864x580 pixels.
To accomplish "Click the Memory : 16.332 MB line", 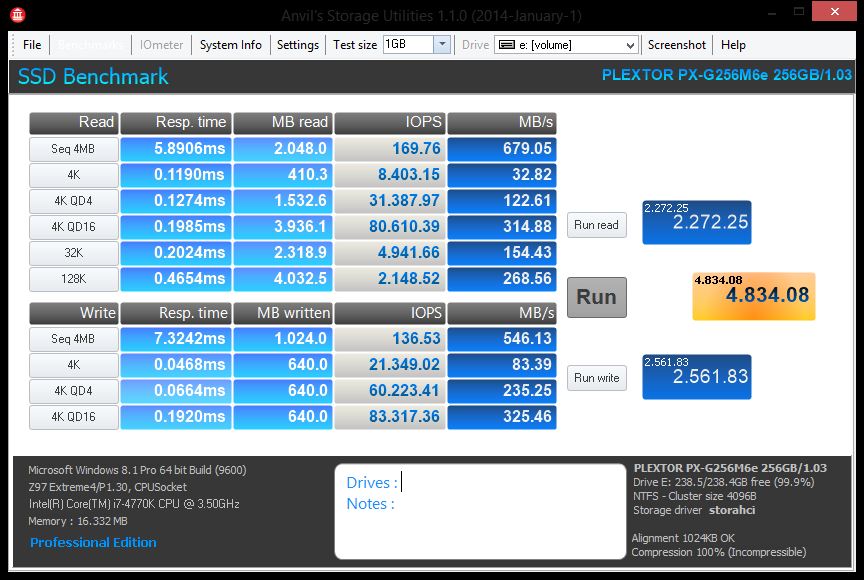I will [78, 521].
